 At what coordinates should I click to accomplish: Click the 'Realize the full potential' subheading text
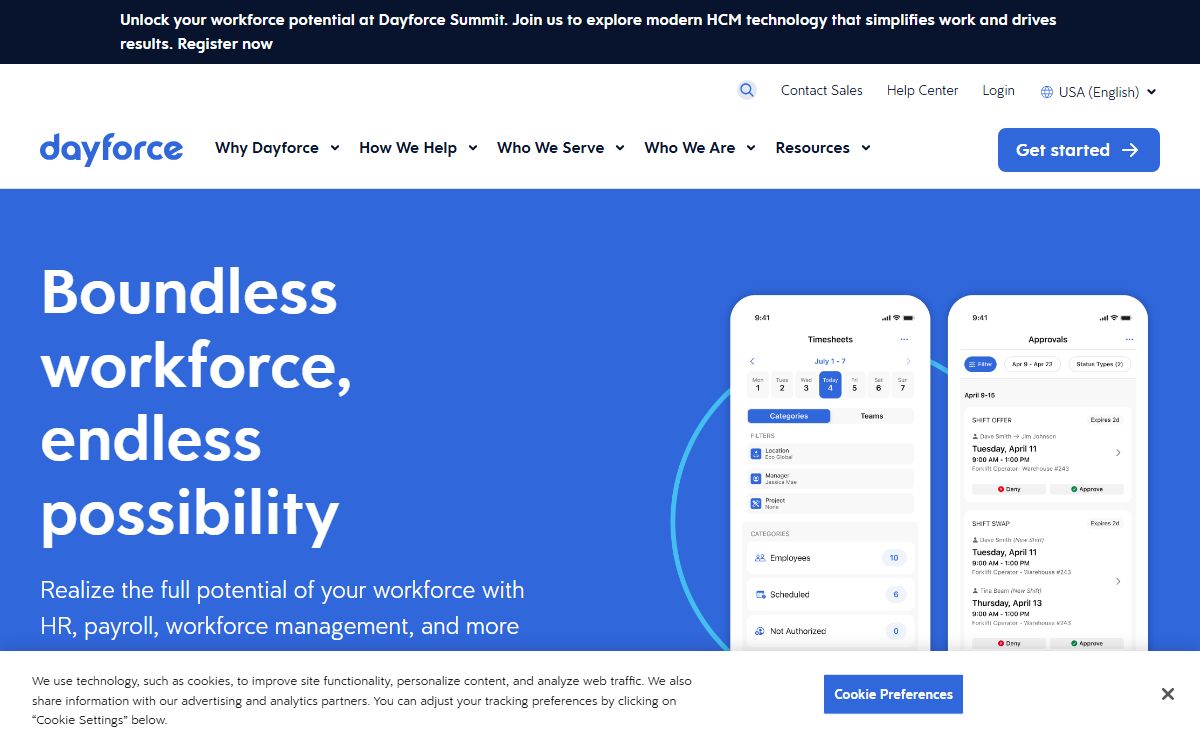point(282,608)
